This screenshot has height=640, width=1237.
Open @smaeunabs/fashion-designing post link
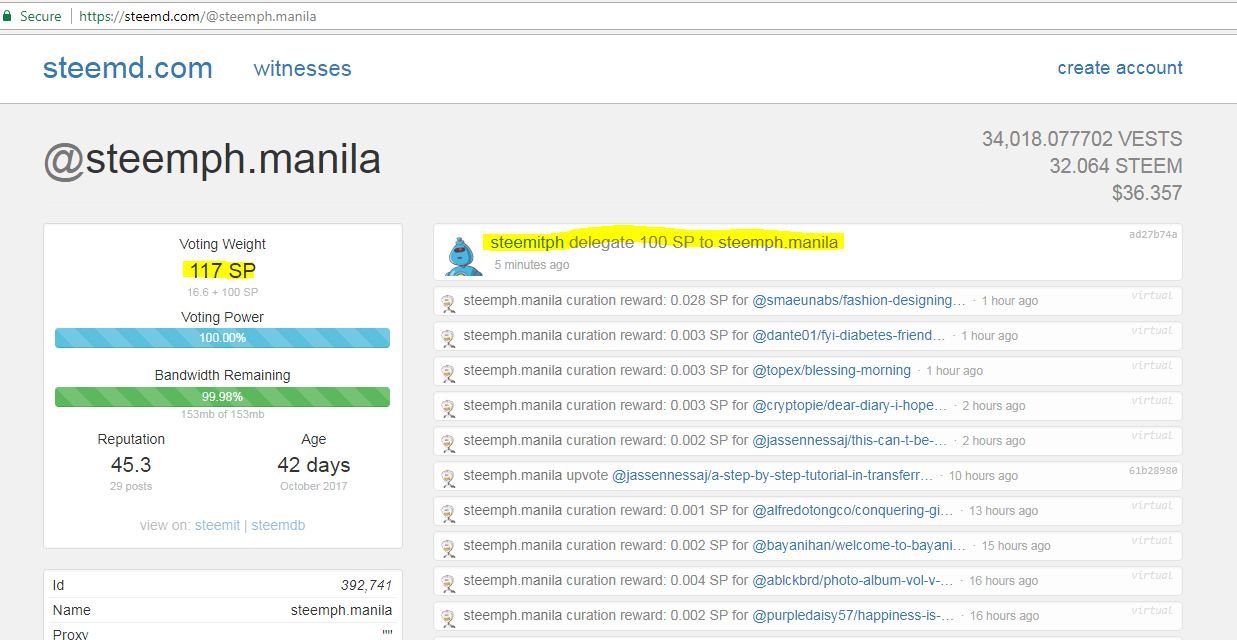[859, 300]
